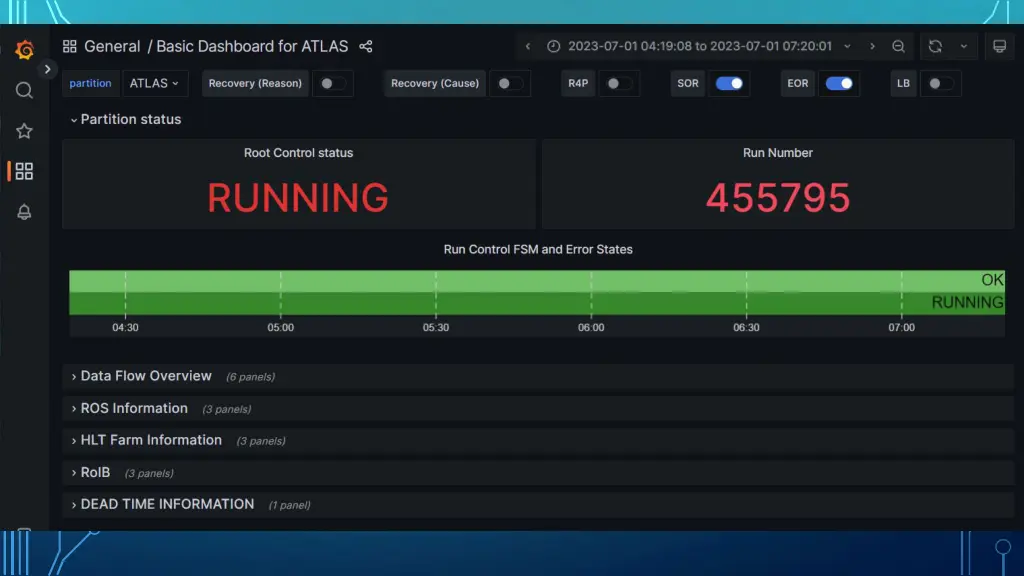Zoom out the time range
Image resolution: width=1024 pixels, height=576 pixels.
coord(899,46)
